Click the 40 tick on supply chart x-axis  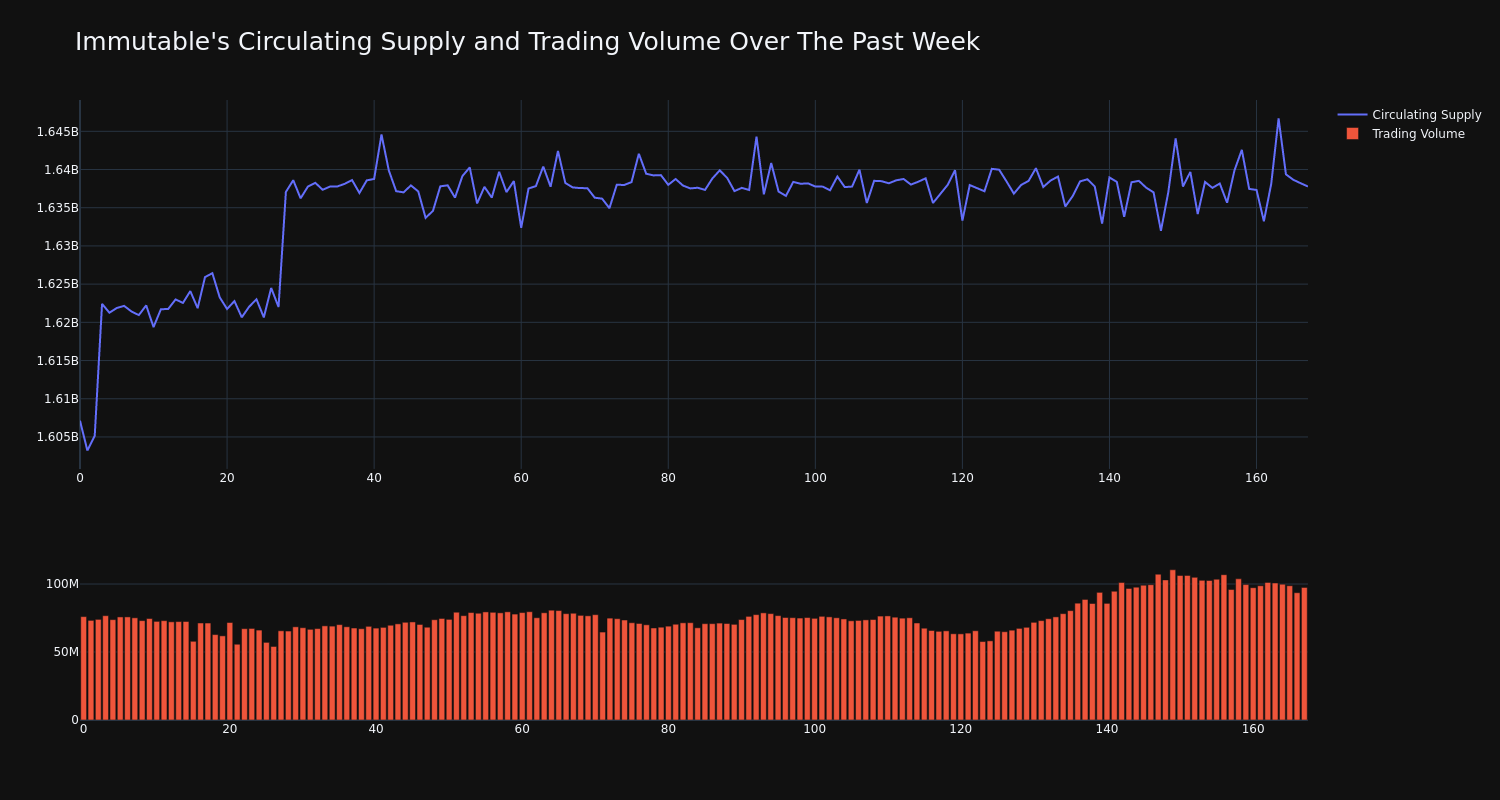[x=374, y=478]
